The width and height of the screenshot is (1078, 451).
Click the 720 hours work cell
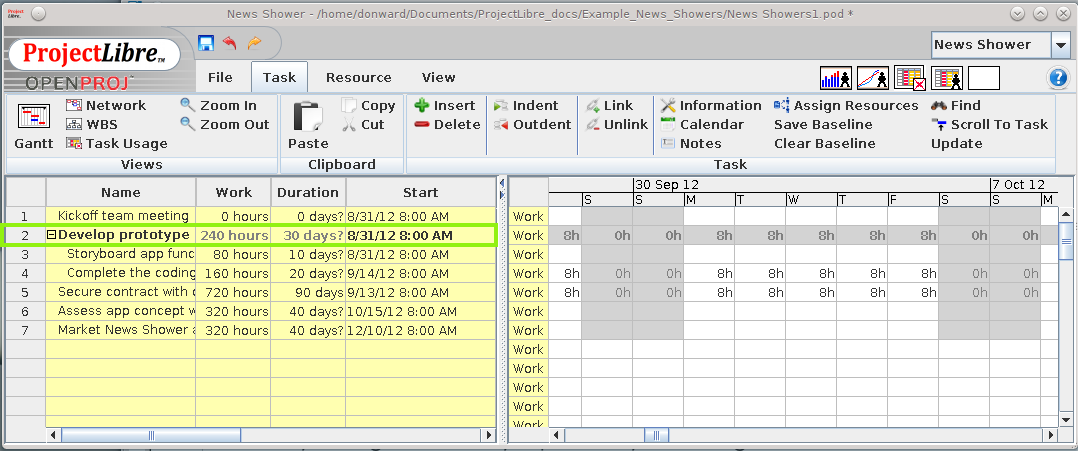(x=234, y=292)
